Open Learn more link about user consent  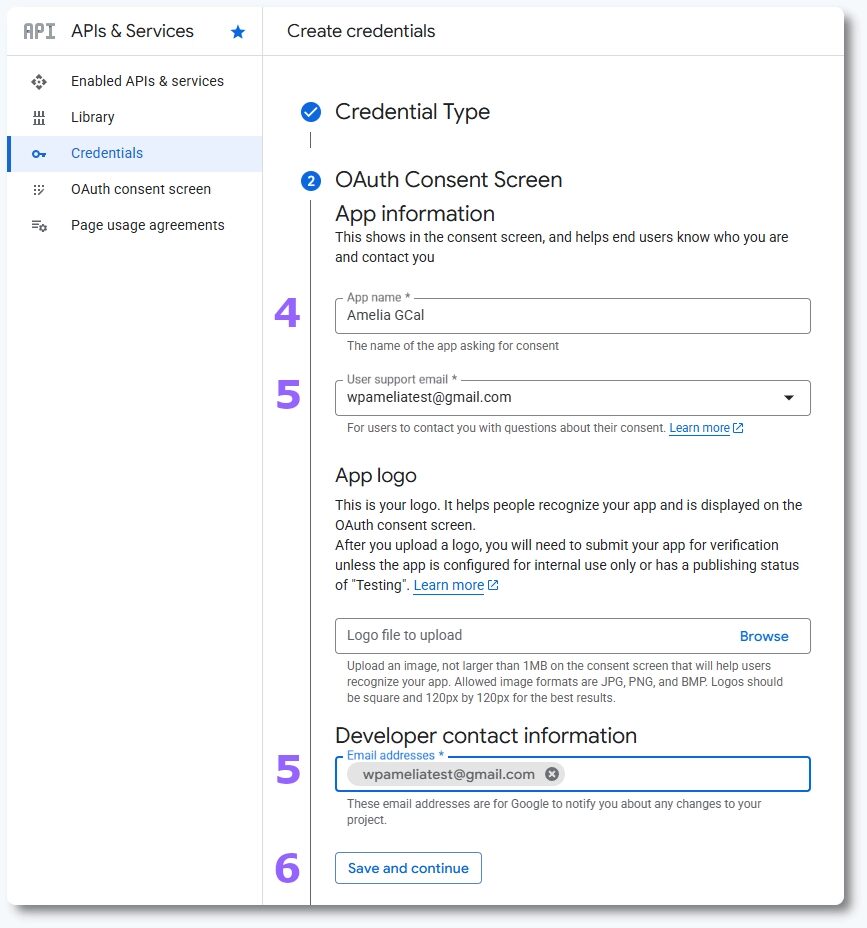click(699, 428)
